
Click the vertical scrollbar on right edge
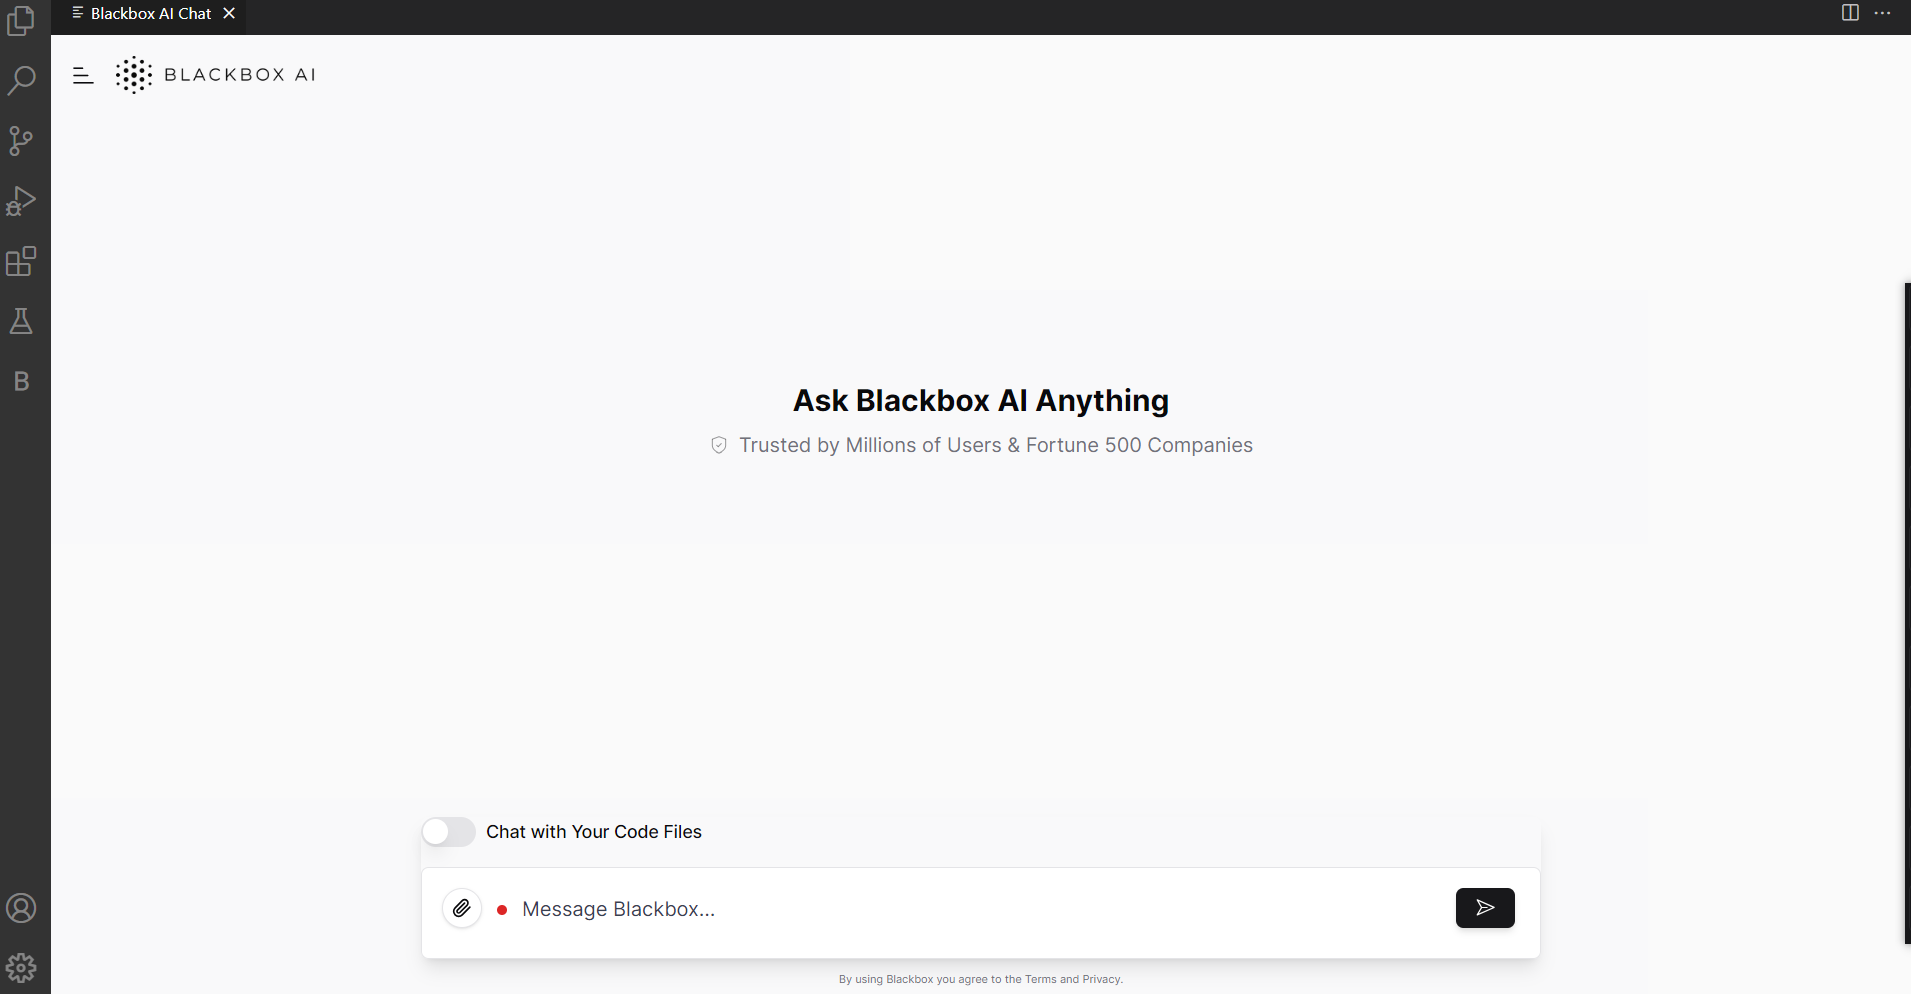point(1907,613)
